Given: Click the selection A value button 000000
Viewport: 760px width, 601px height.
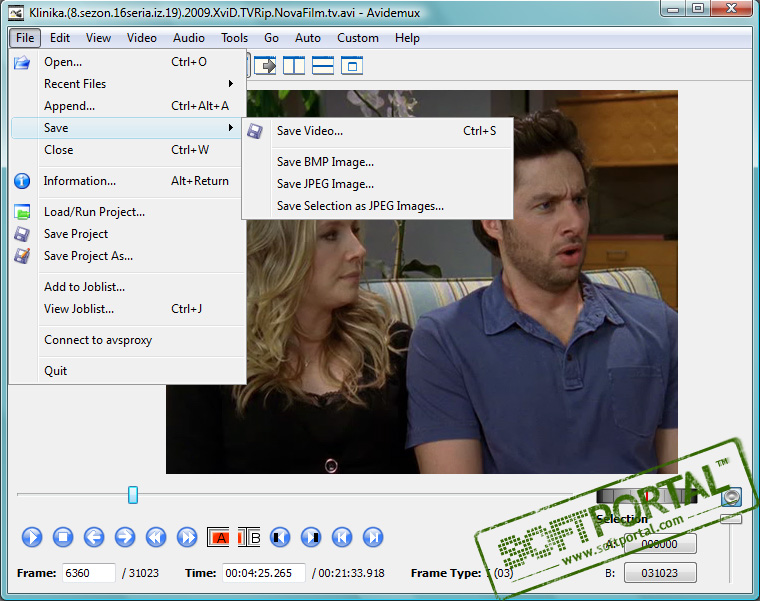Looking at the screenshot, I should coord(660,544).
